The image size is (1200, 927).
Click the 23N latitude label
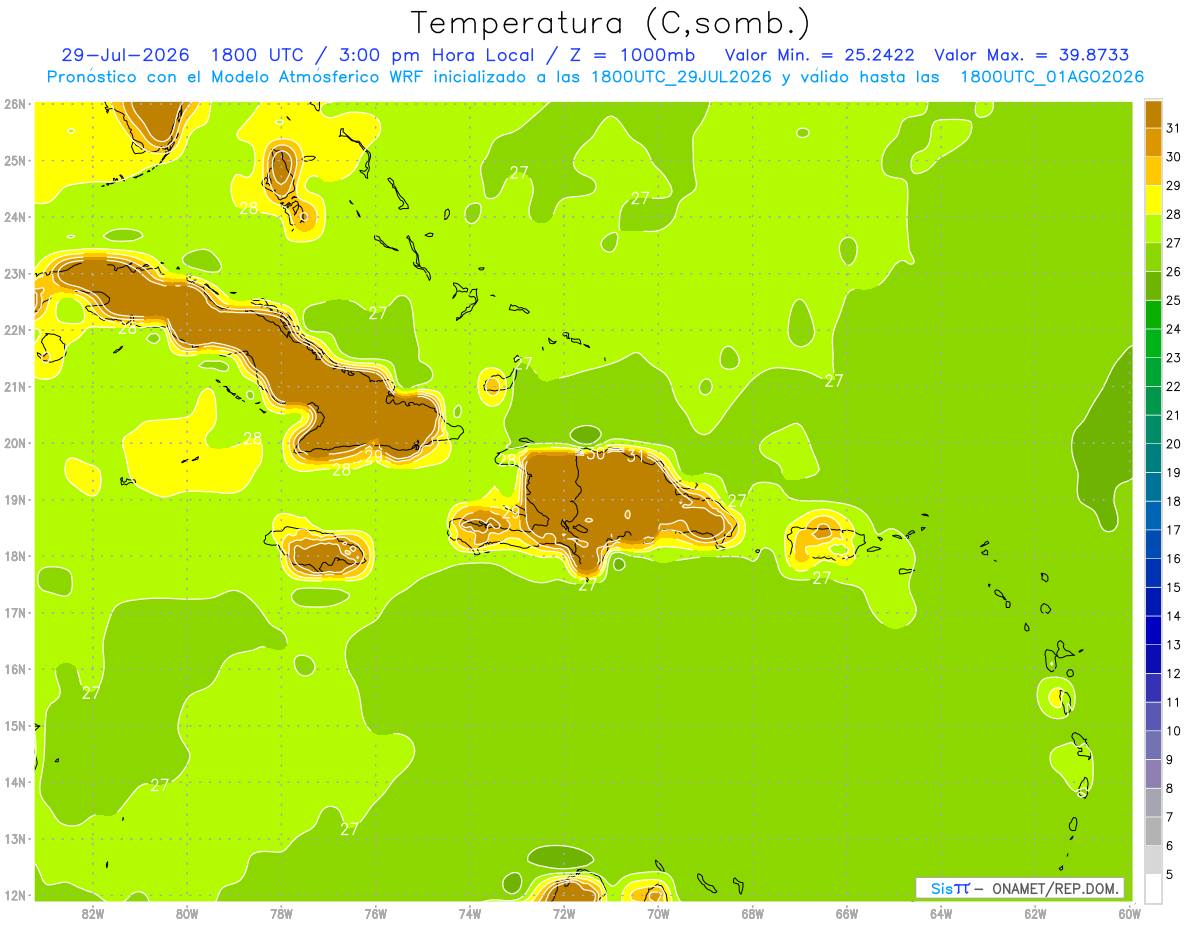point(15,273)
